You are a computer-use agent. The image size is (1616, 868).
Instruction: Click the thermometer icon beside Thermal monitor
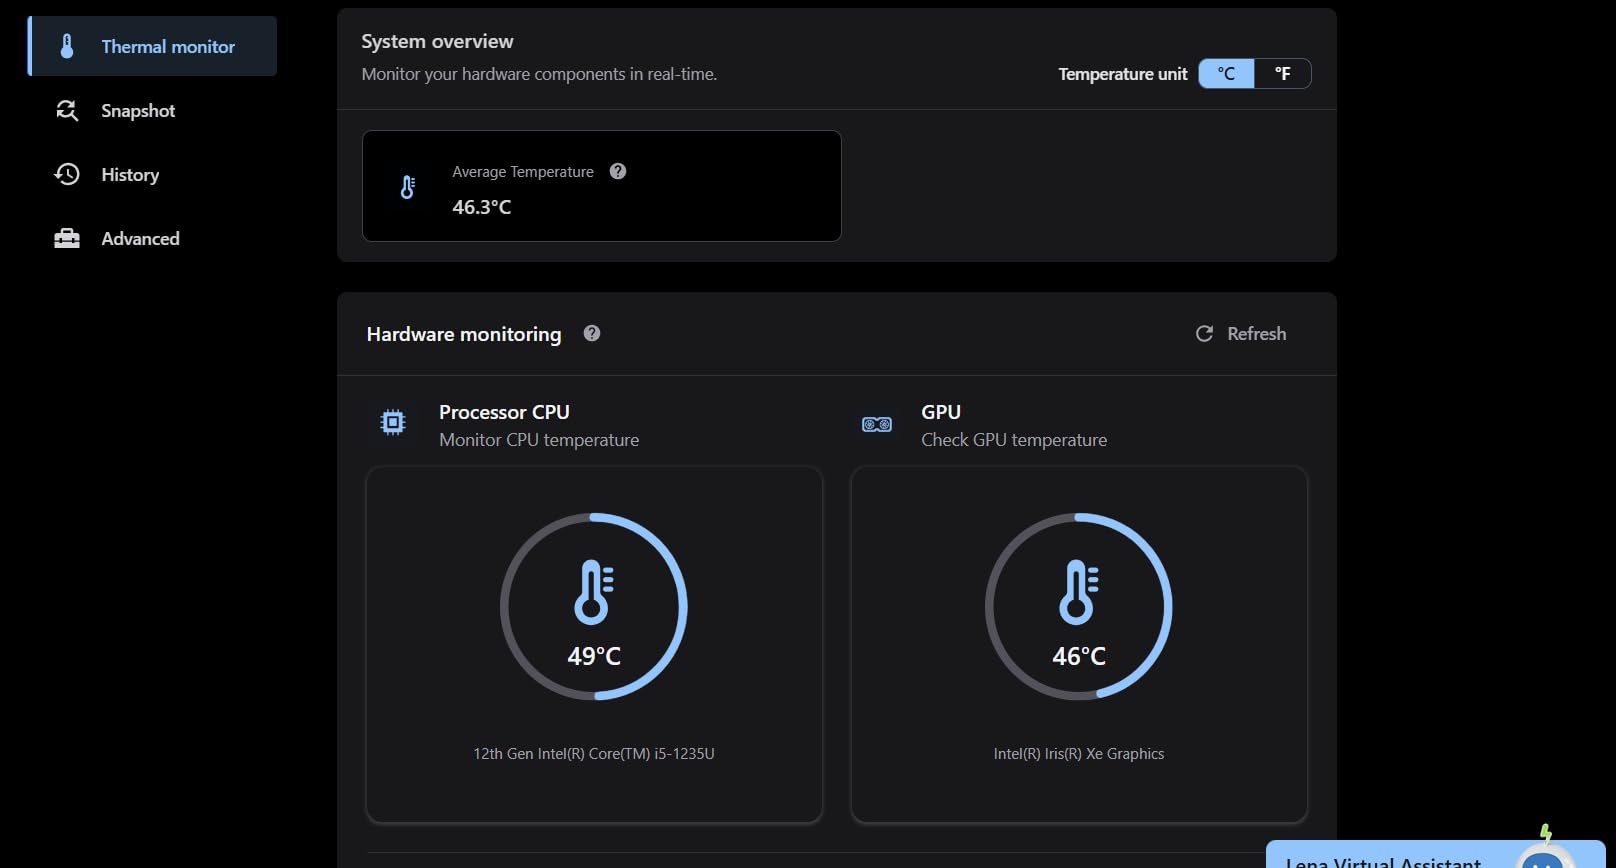pos(67,46)
